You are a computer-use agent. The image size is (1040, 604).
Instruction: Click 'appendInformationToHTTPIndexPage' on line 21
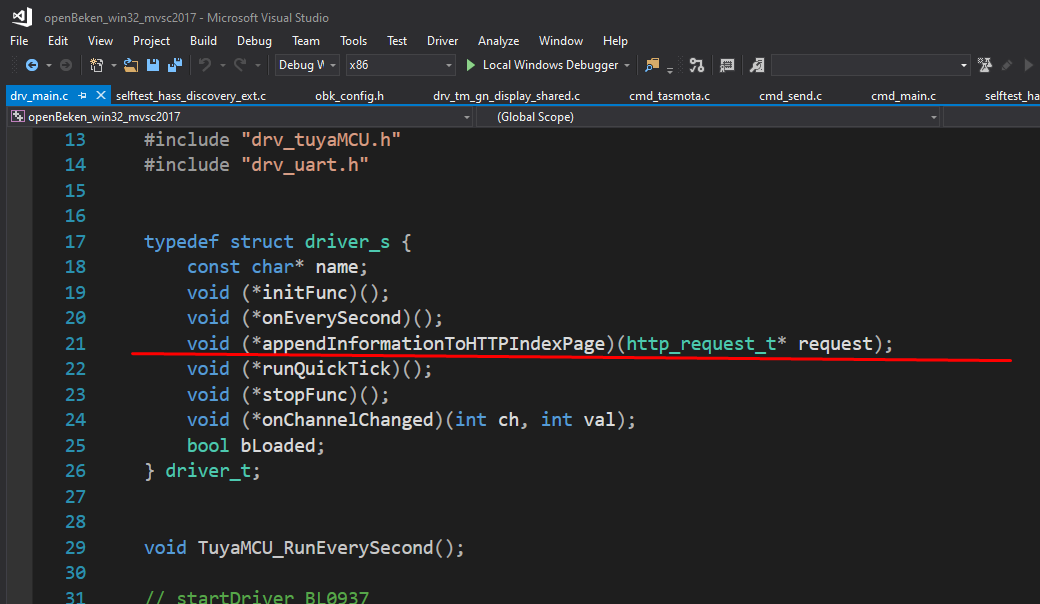pyautogui.click(x=433, y=343)
